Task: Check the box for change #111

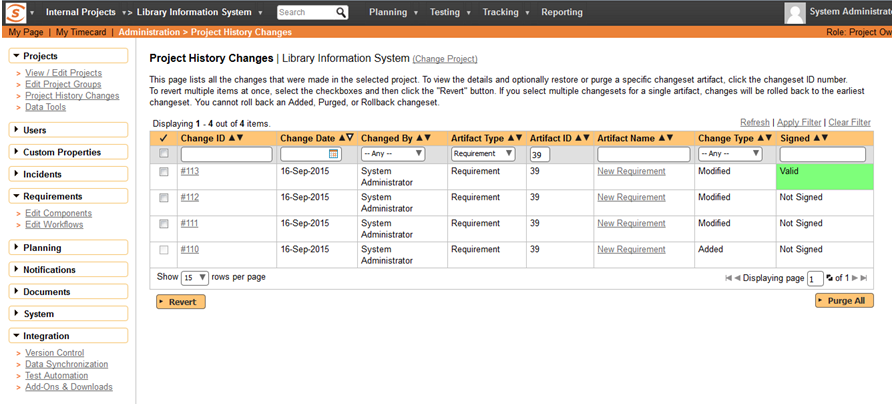Action: [164, 223]
